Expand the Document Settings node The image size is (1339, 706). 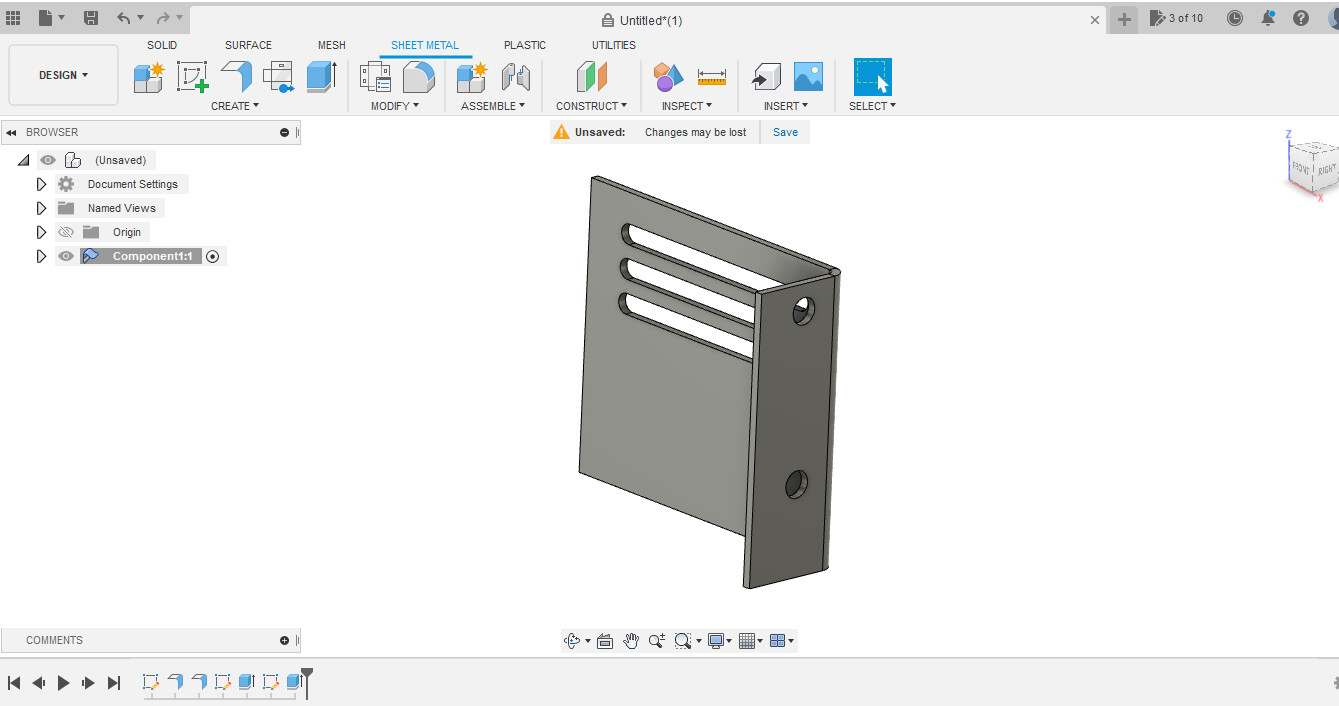tap(41, 183)
